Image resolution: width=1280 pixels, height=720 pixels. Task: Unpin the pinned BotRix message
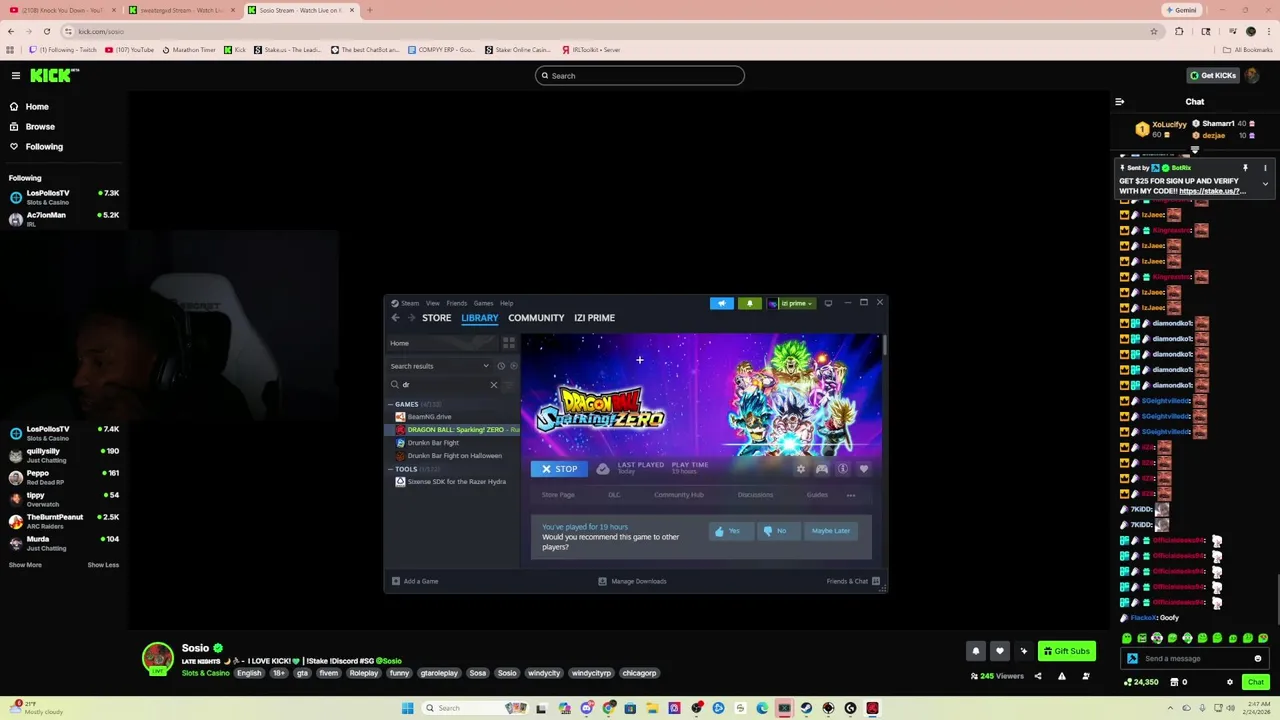pos(1245,168)
